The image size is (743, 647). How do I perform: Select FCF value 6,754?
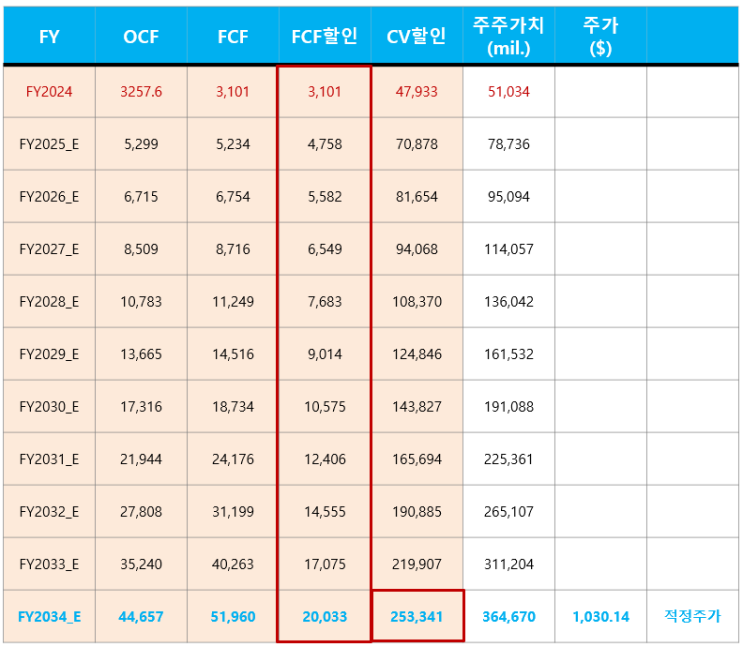click(x=233, y=197)
